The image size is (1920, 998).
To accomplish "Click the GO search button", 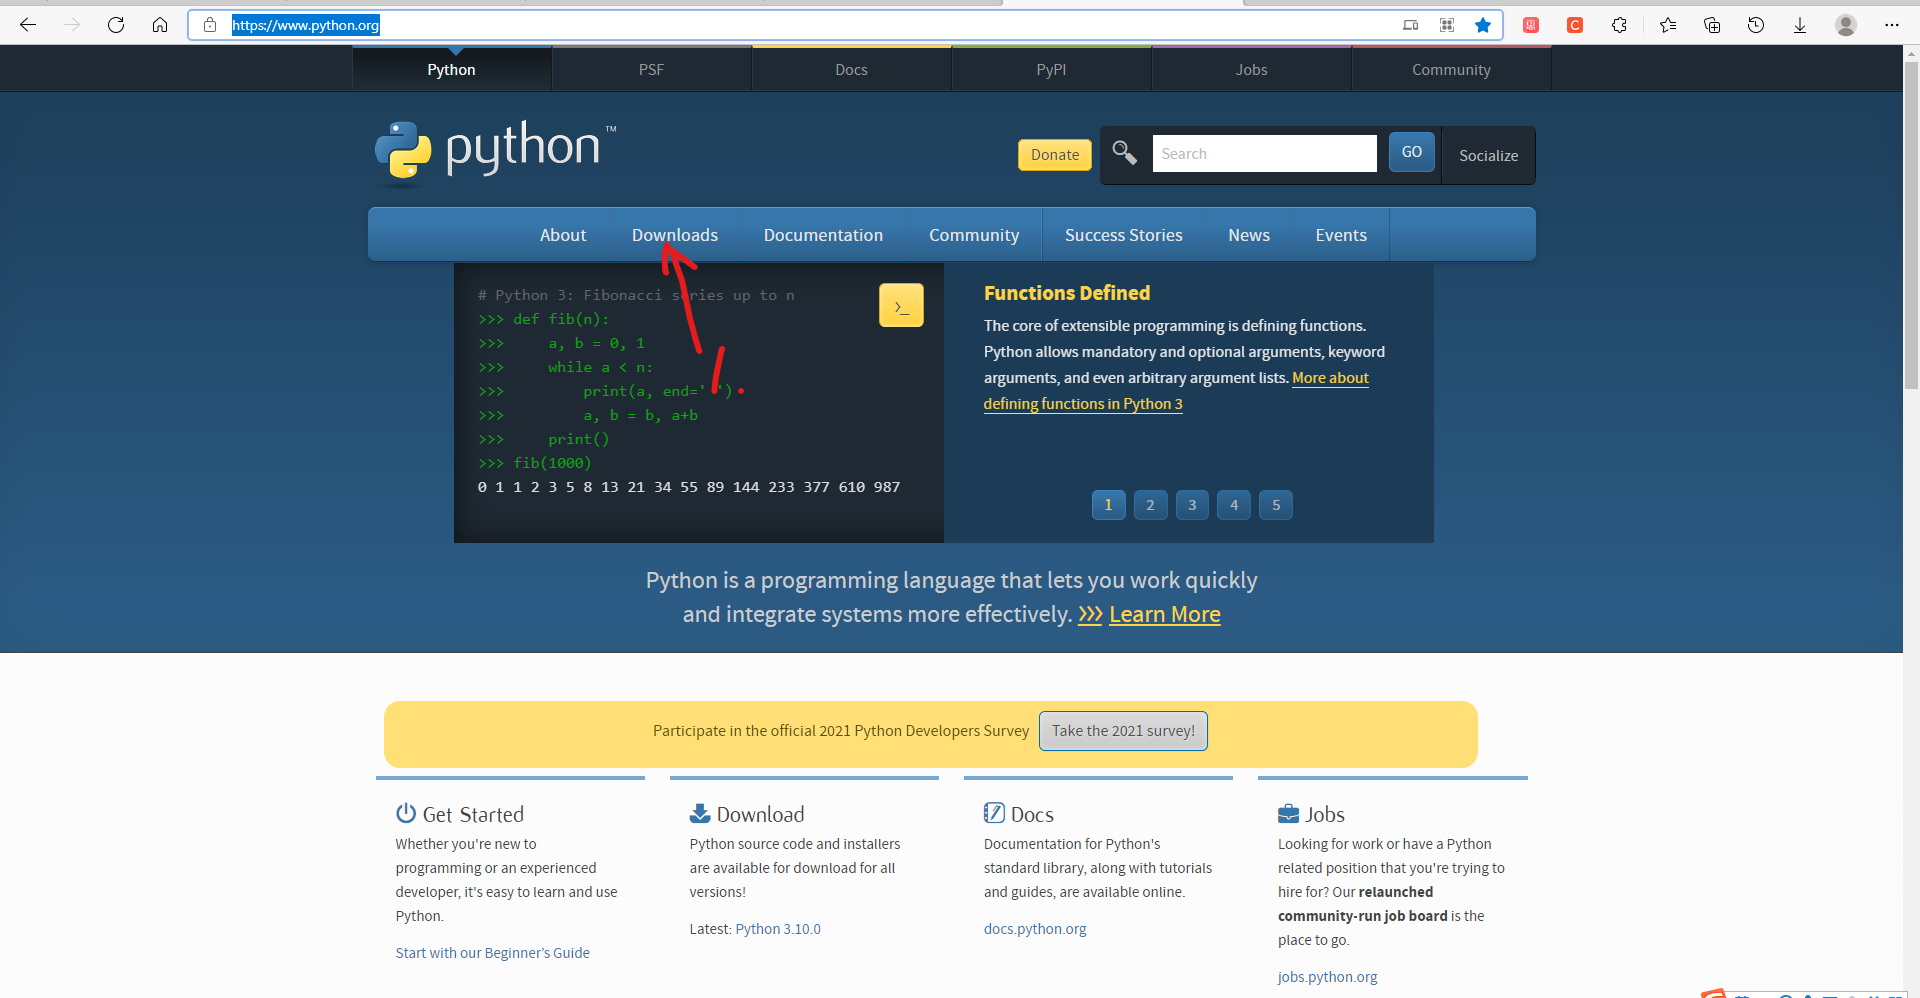I will [1412, 152].
